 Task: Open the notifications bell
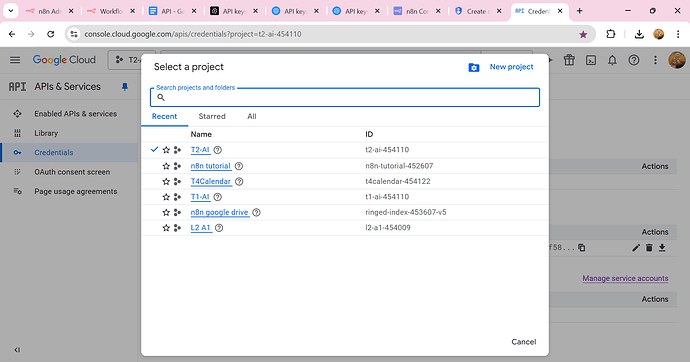(x=612, y=60)
